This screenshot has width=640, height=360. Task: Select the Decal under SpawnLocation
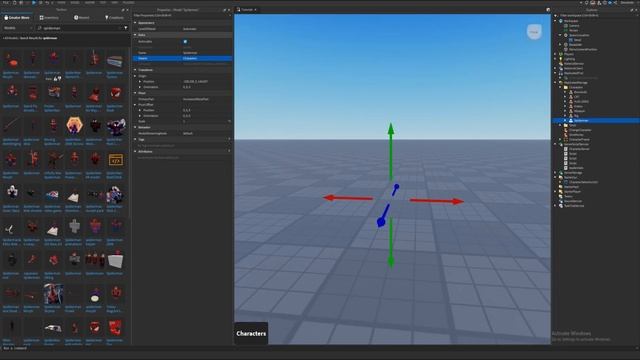point(577,40)
